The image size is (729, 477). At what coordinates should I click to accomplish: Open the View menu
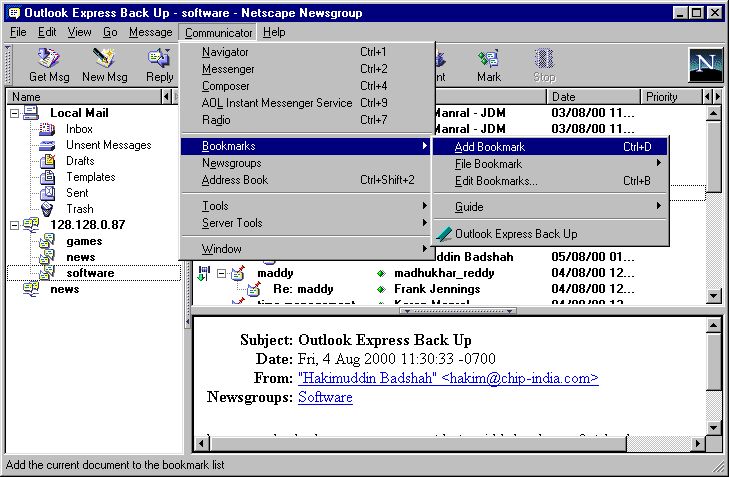coord(80,32)
